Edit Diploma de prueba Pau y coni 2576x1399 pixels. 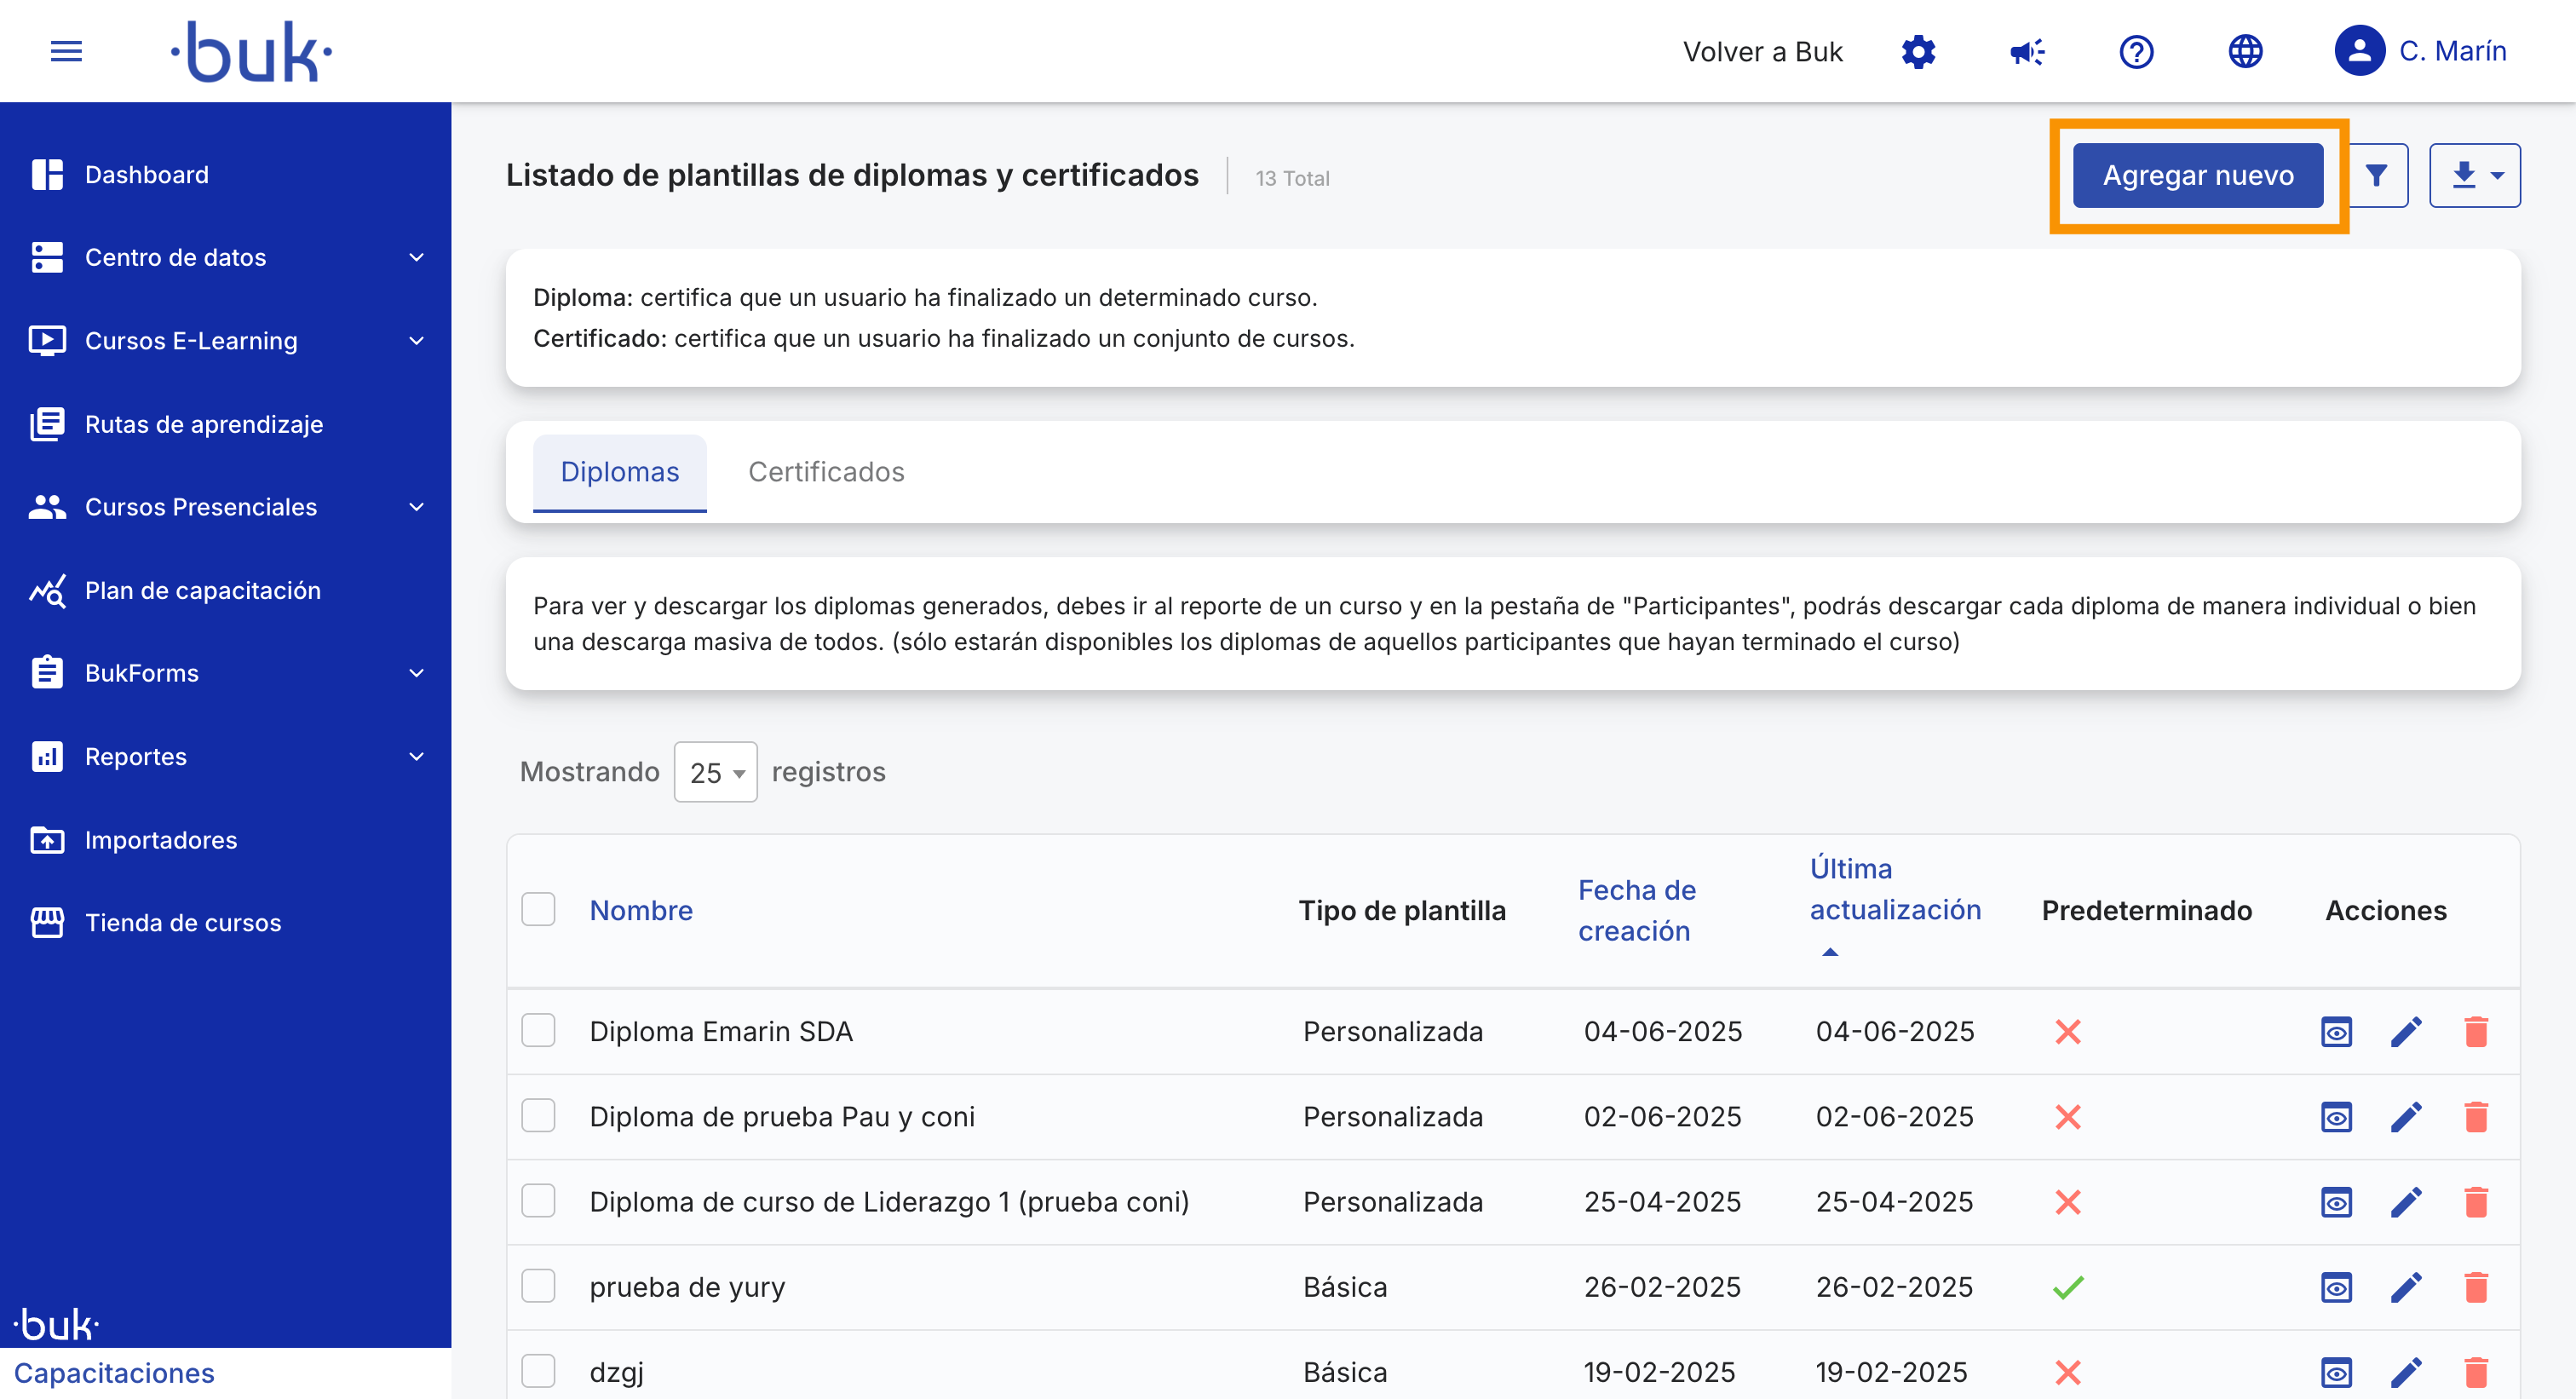point(2405,1116)
